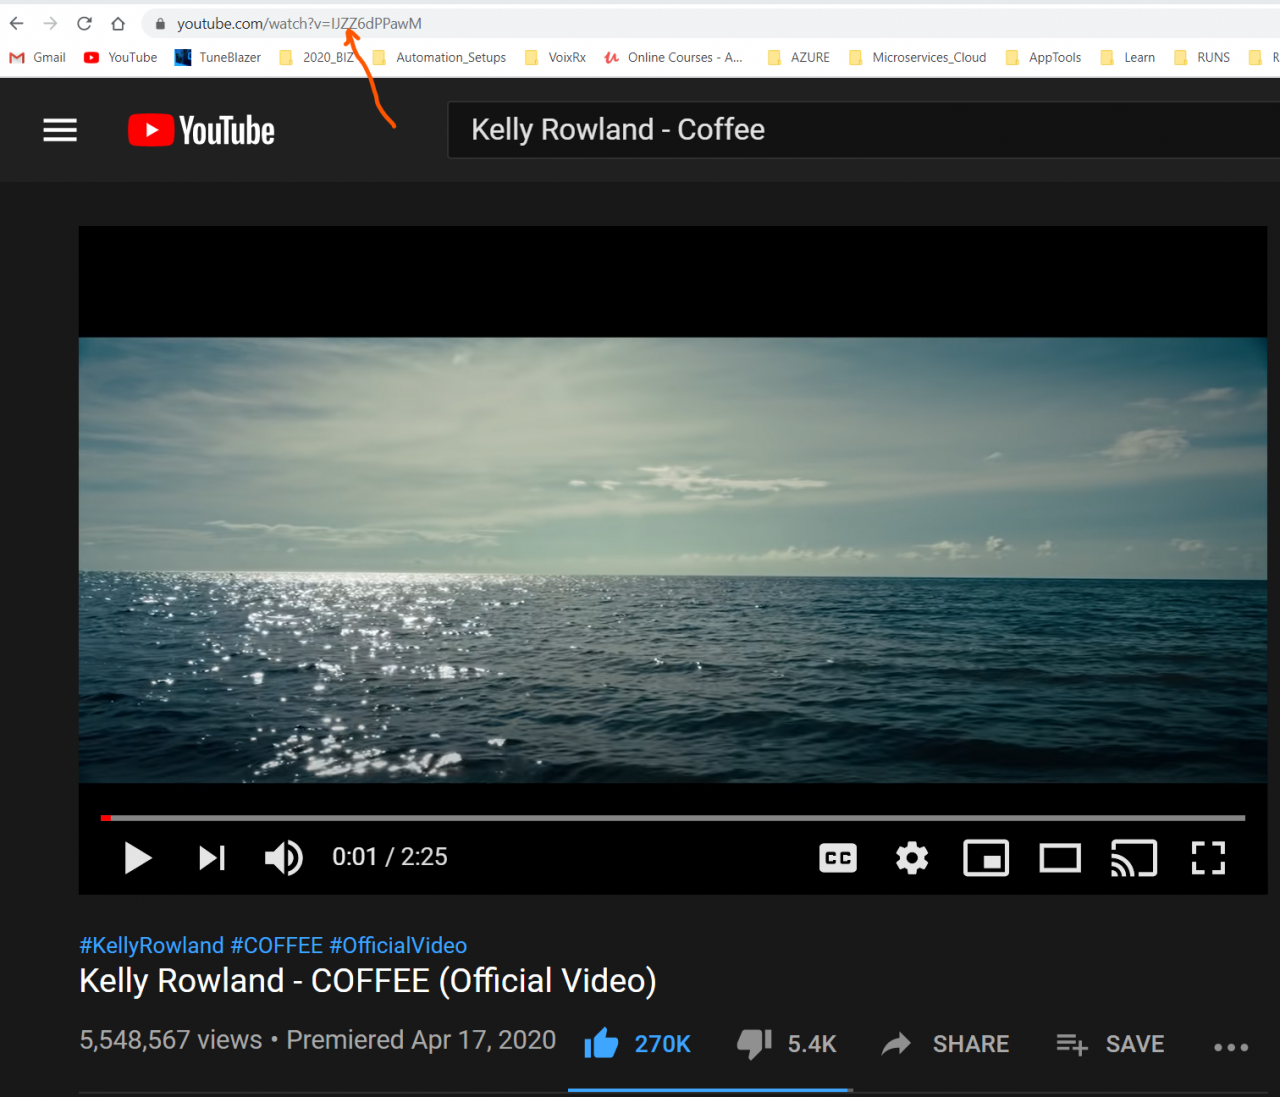Select the youtube.com address bar URL
This screenshot has width=1280, height=1097.
[299, 23]
